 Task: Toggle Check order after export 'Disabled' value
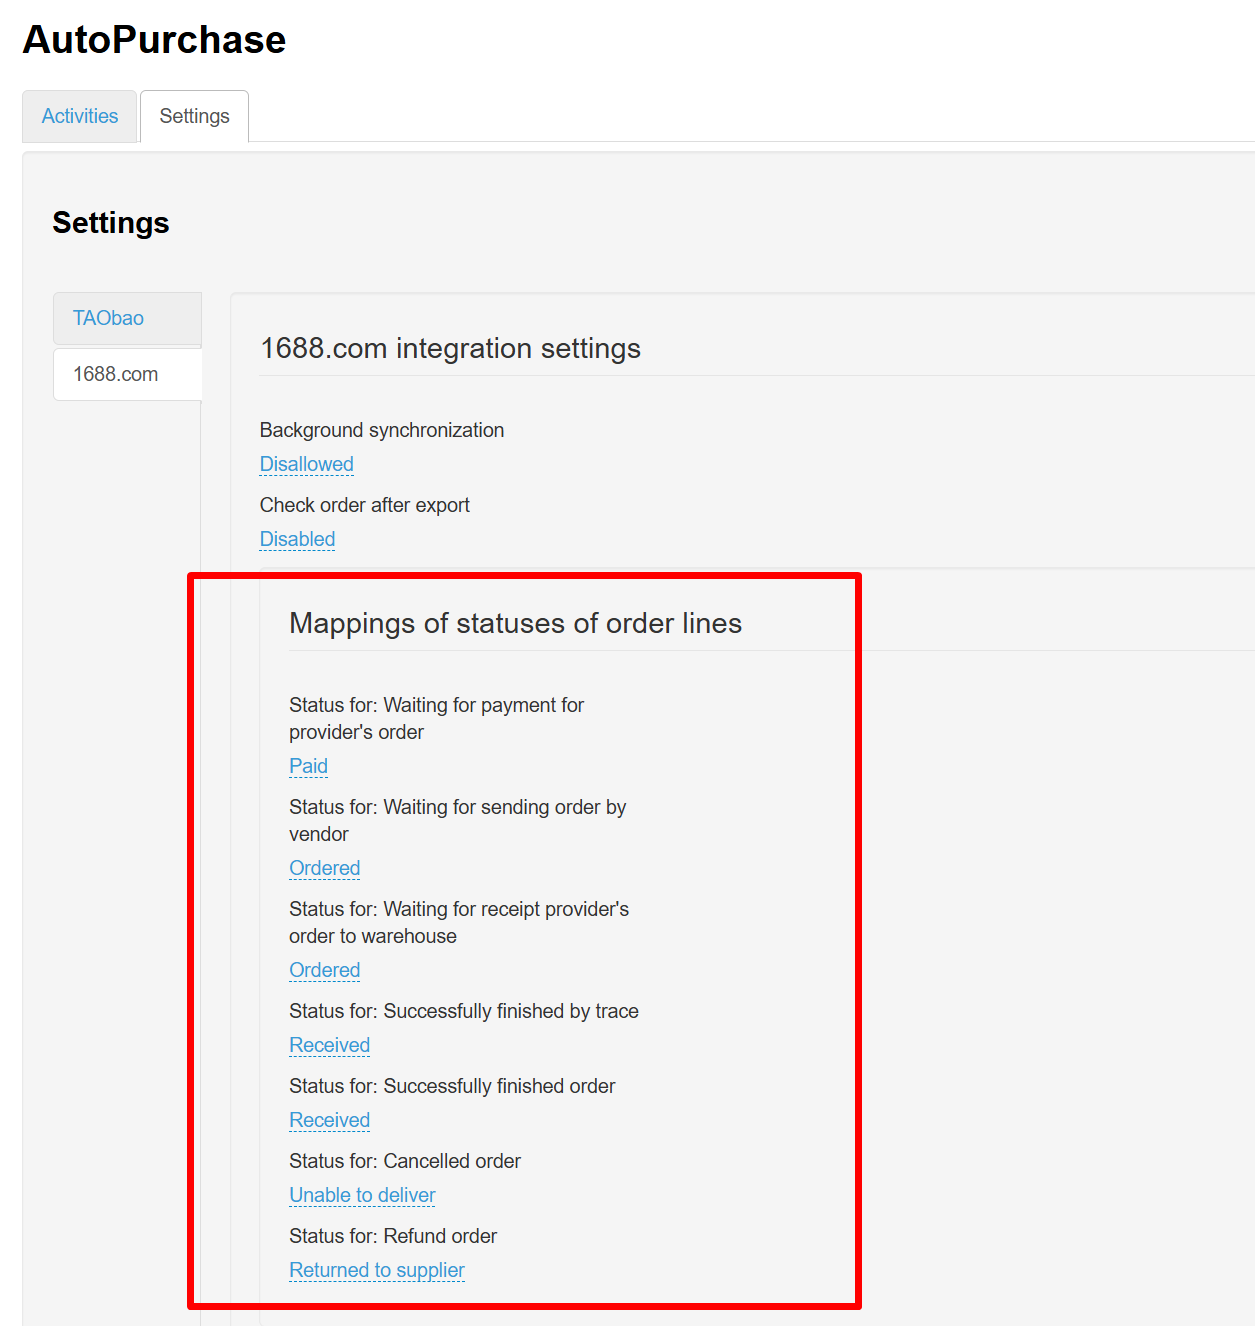click(297, 539)
